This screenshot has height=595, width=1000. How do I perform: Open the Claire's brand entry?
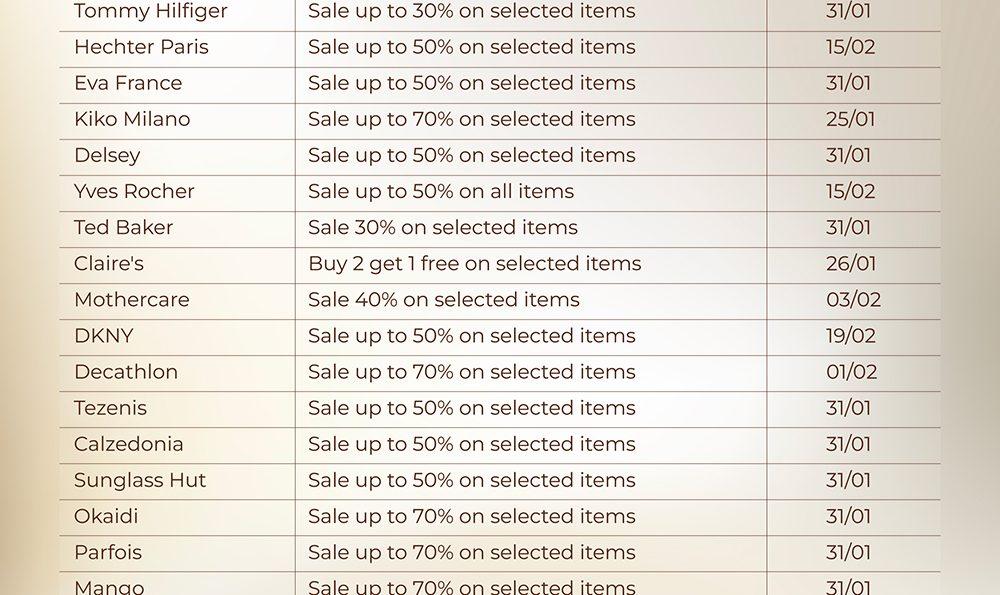click(x=109, y=264)
